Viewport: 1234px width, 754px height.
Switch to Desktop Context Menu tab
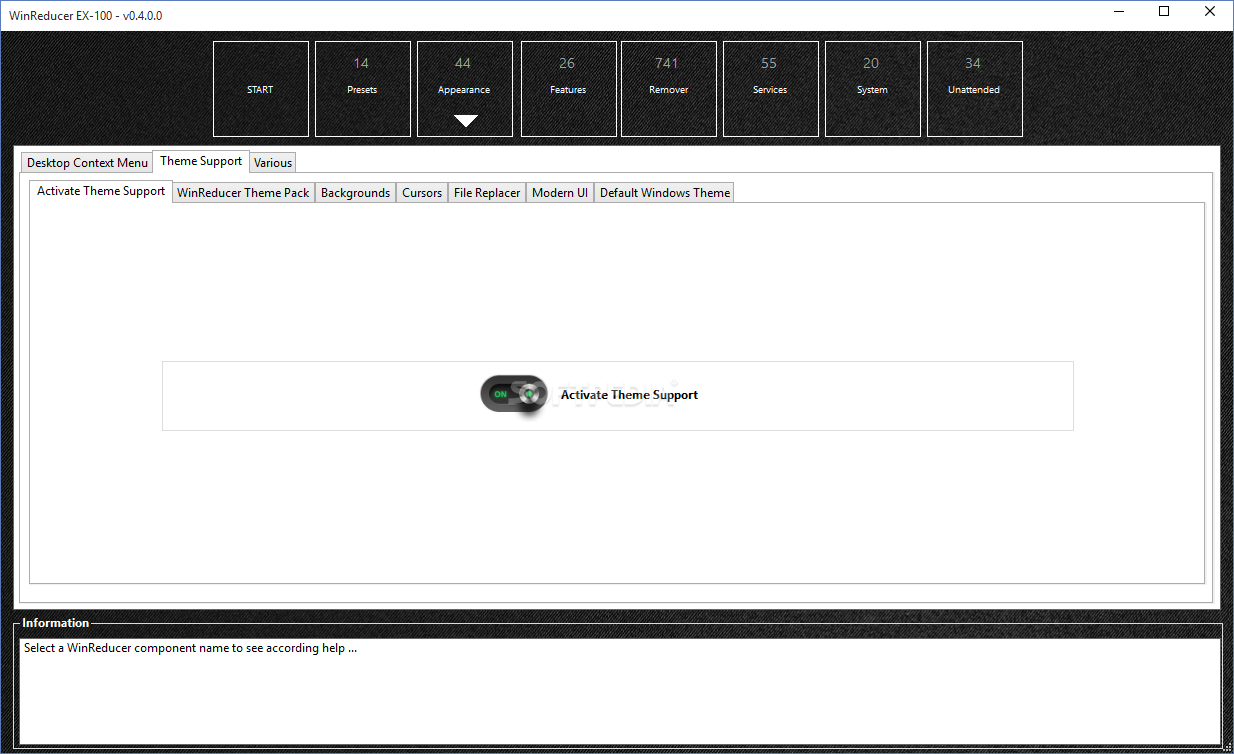(87, 163)
